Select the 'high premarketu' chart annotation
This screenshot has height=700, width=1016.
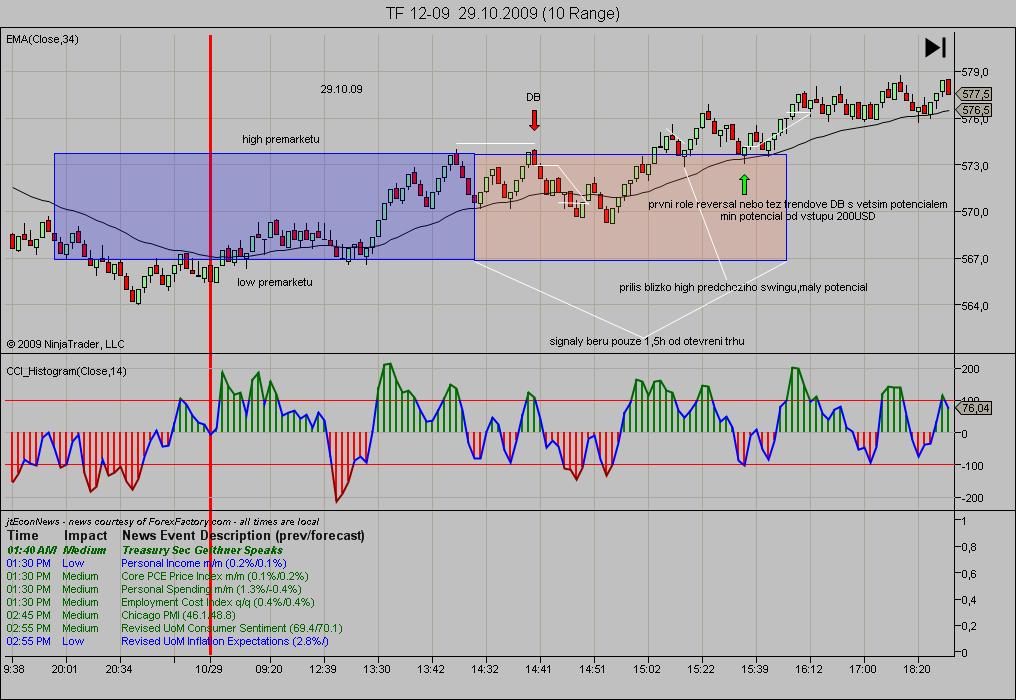pyautogui.click(x=281, y=139)
